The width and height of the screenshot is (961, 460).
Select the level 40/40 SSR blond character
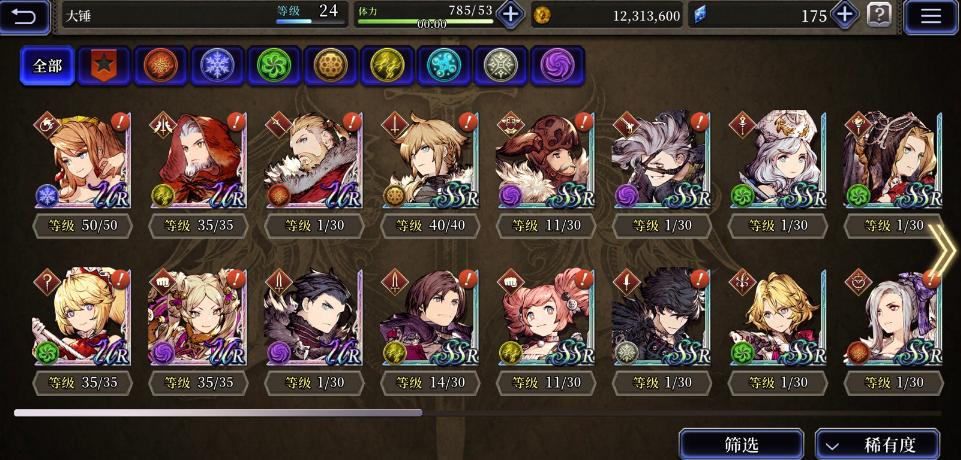point(430,175)
